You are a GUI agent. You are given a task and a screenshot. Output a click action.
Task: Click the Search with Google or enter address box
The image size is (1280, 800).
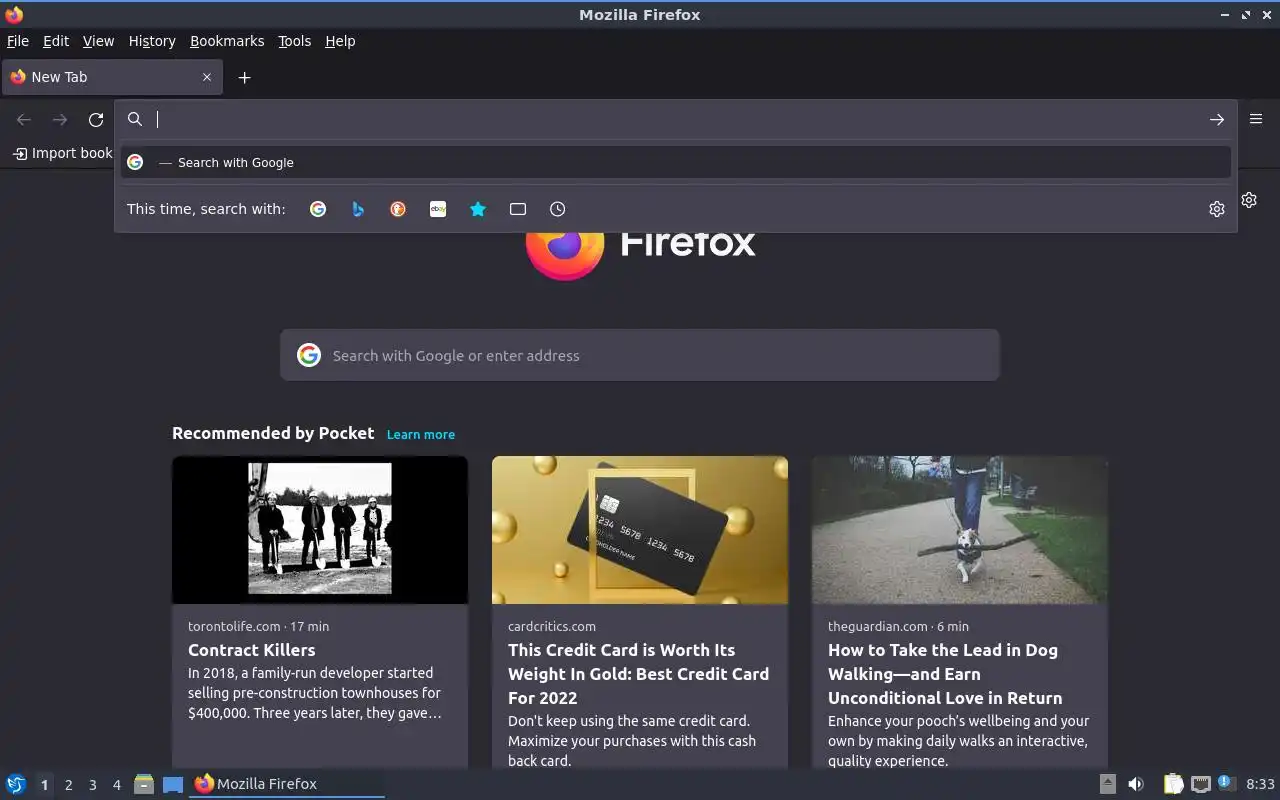(640, 355)
